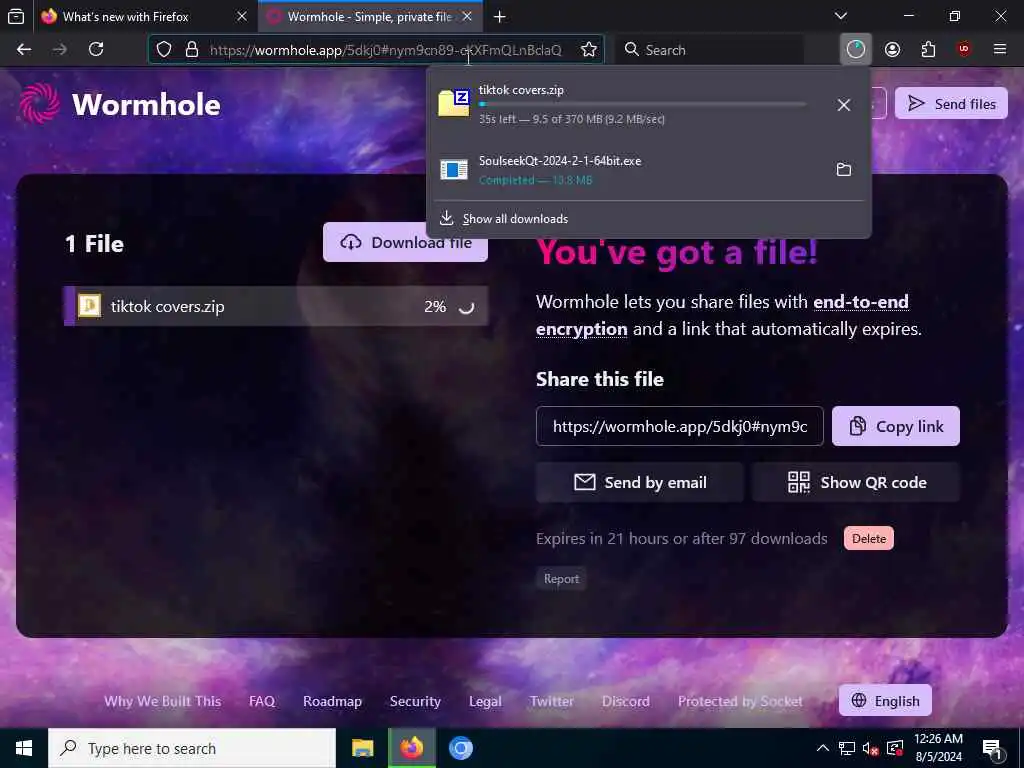Report this file
Image resolution: width=1024 pixels, height=768 pixels.
pos(561,579)
